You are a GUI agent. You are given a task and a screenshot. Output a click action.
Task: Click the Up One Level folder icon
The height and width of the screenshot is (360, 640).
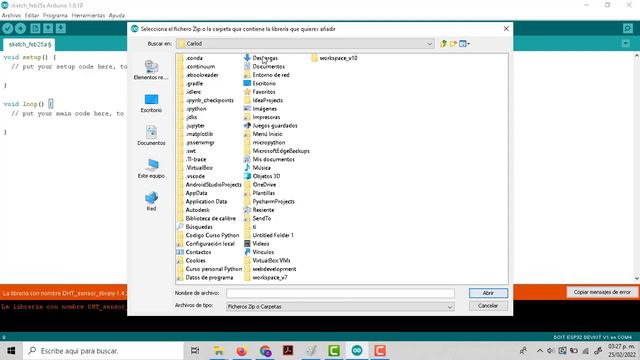[x=443, y=43]
